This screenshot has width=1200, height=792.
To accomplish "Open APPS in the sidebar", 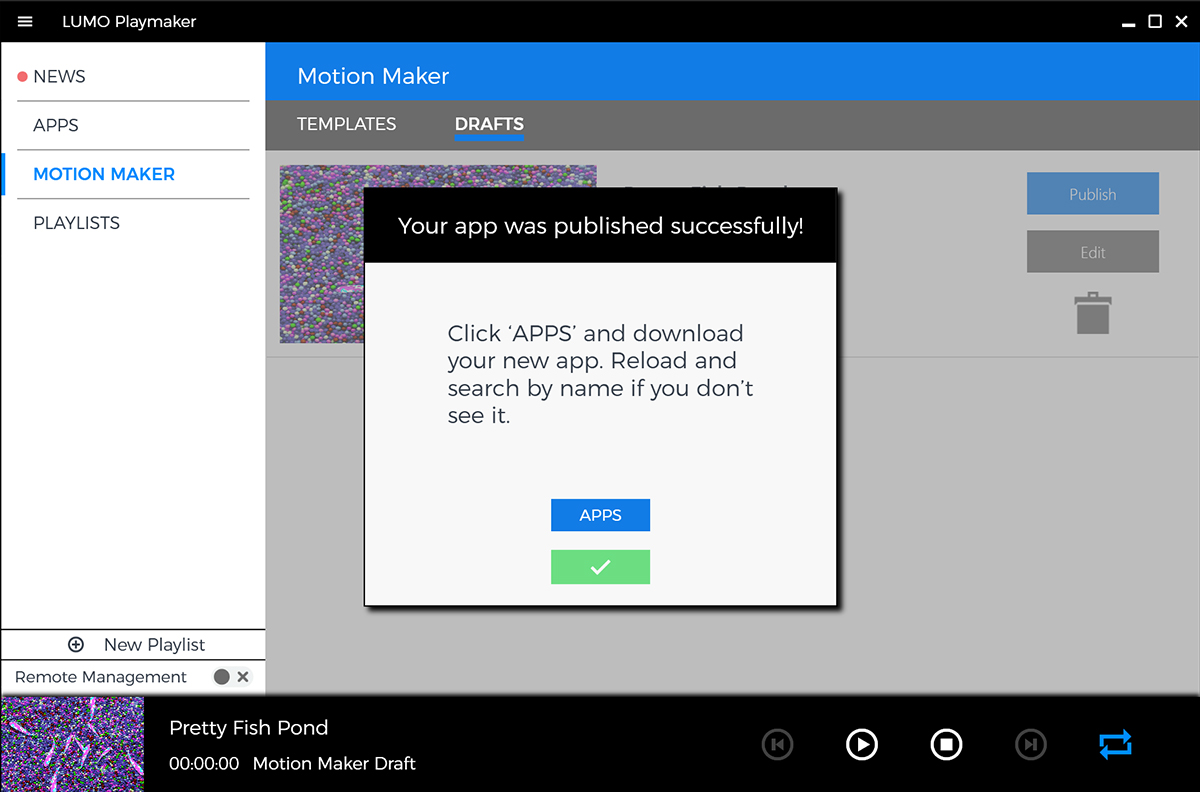I will (56, 125).
